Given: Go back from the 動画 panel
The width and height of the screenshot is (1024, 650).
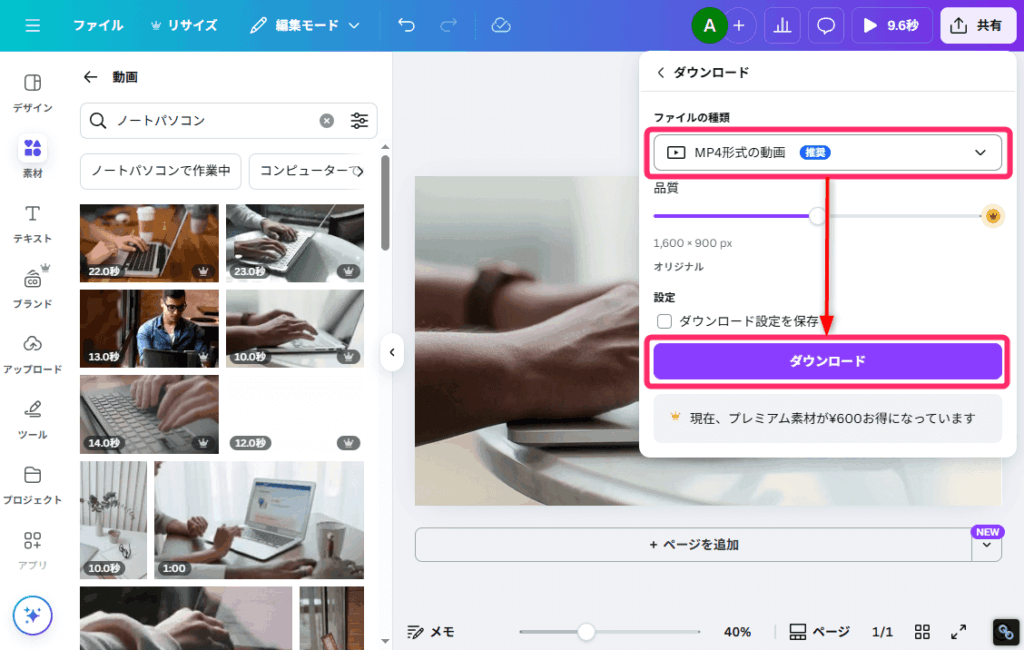Looking at the screenshot, I should (90, 77).
